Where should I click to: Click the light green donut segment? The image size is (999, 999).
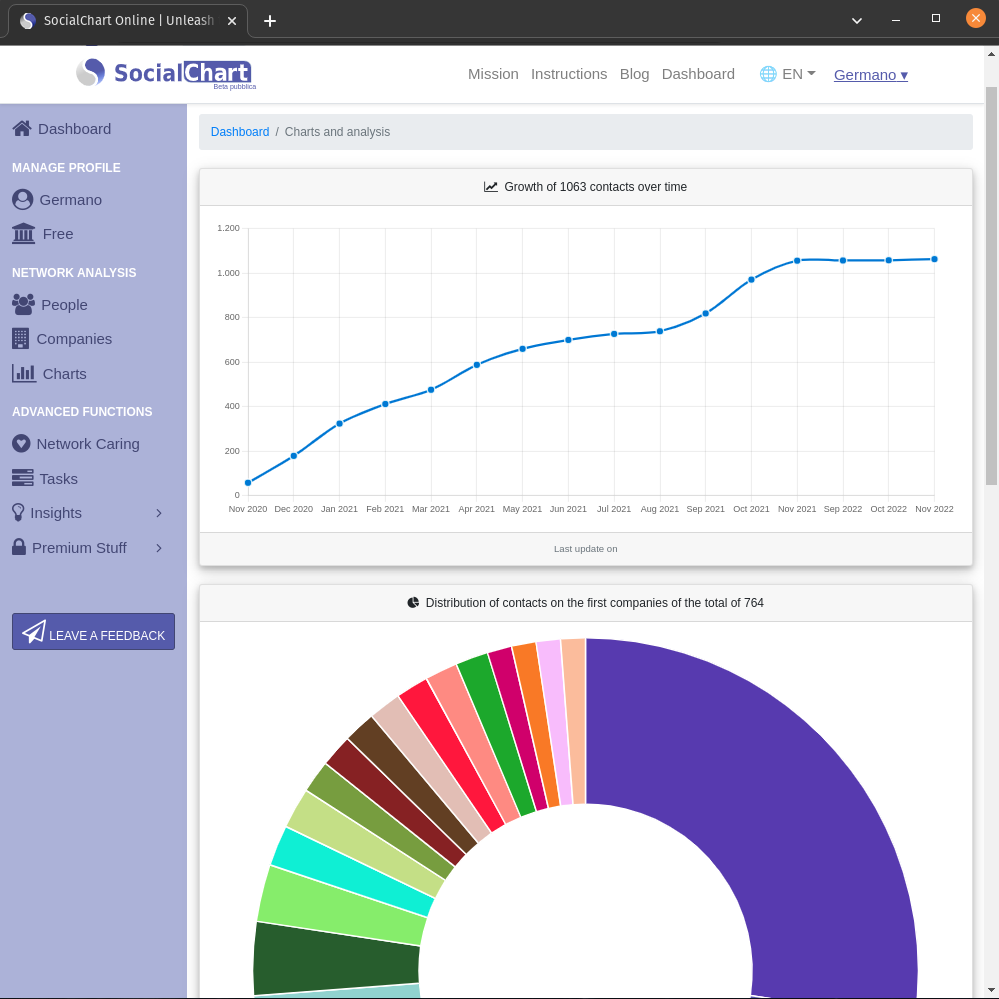pyautogui.click(x=342, y=905)
